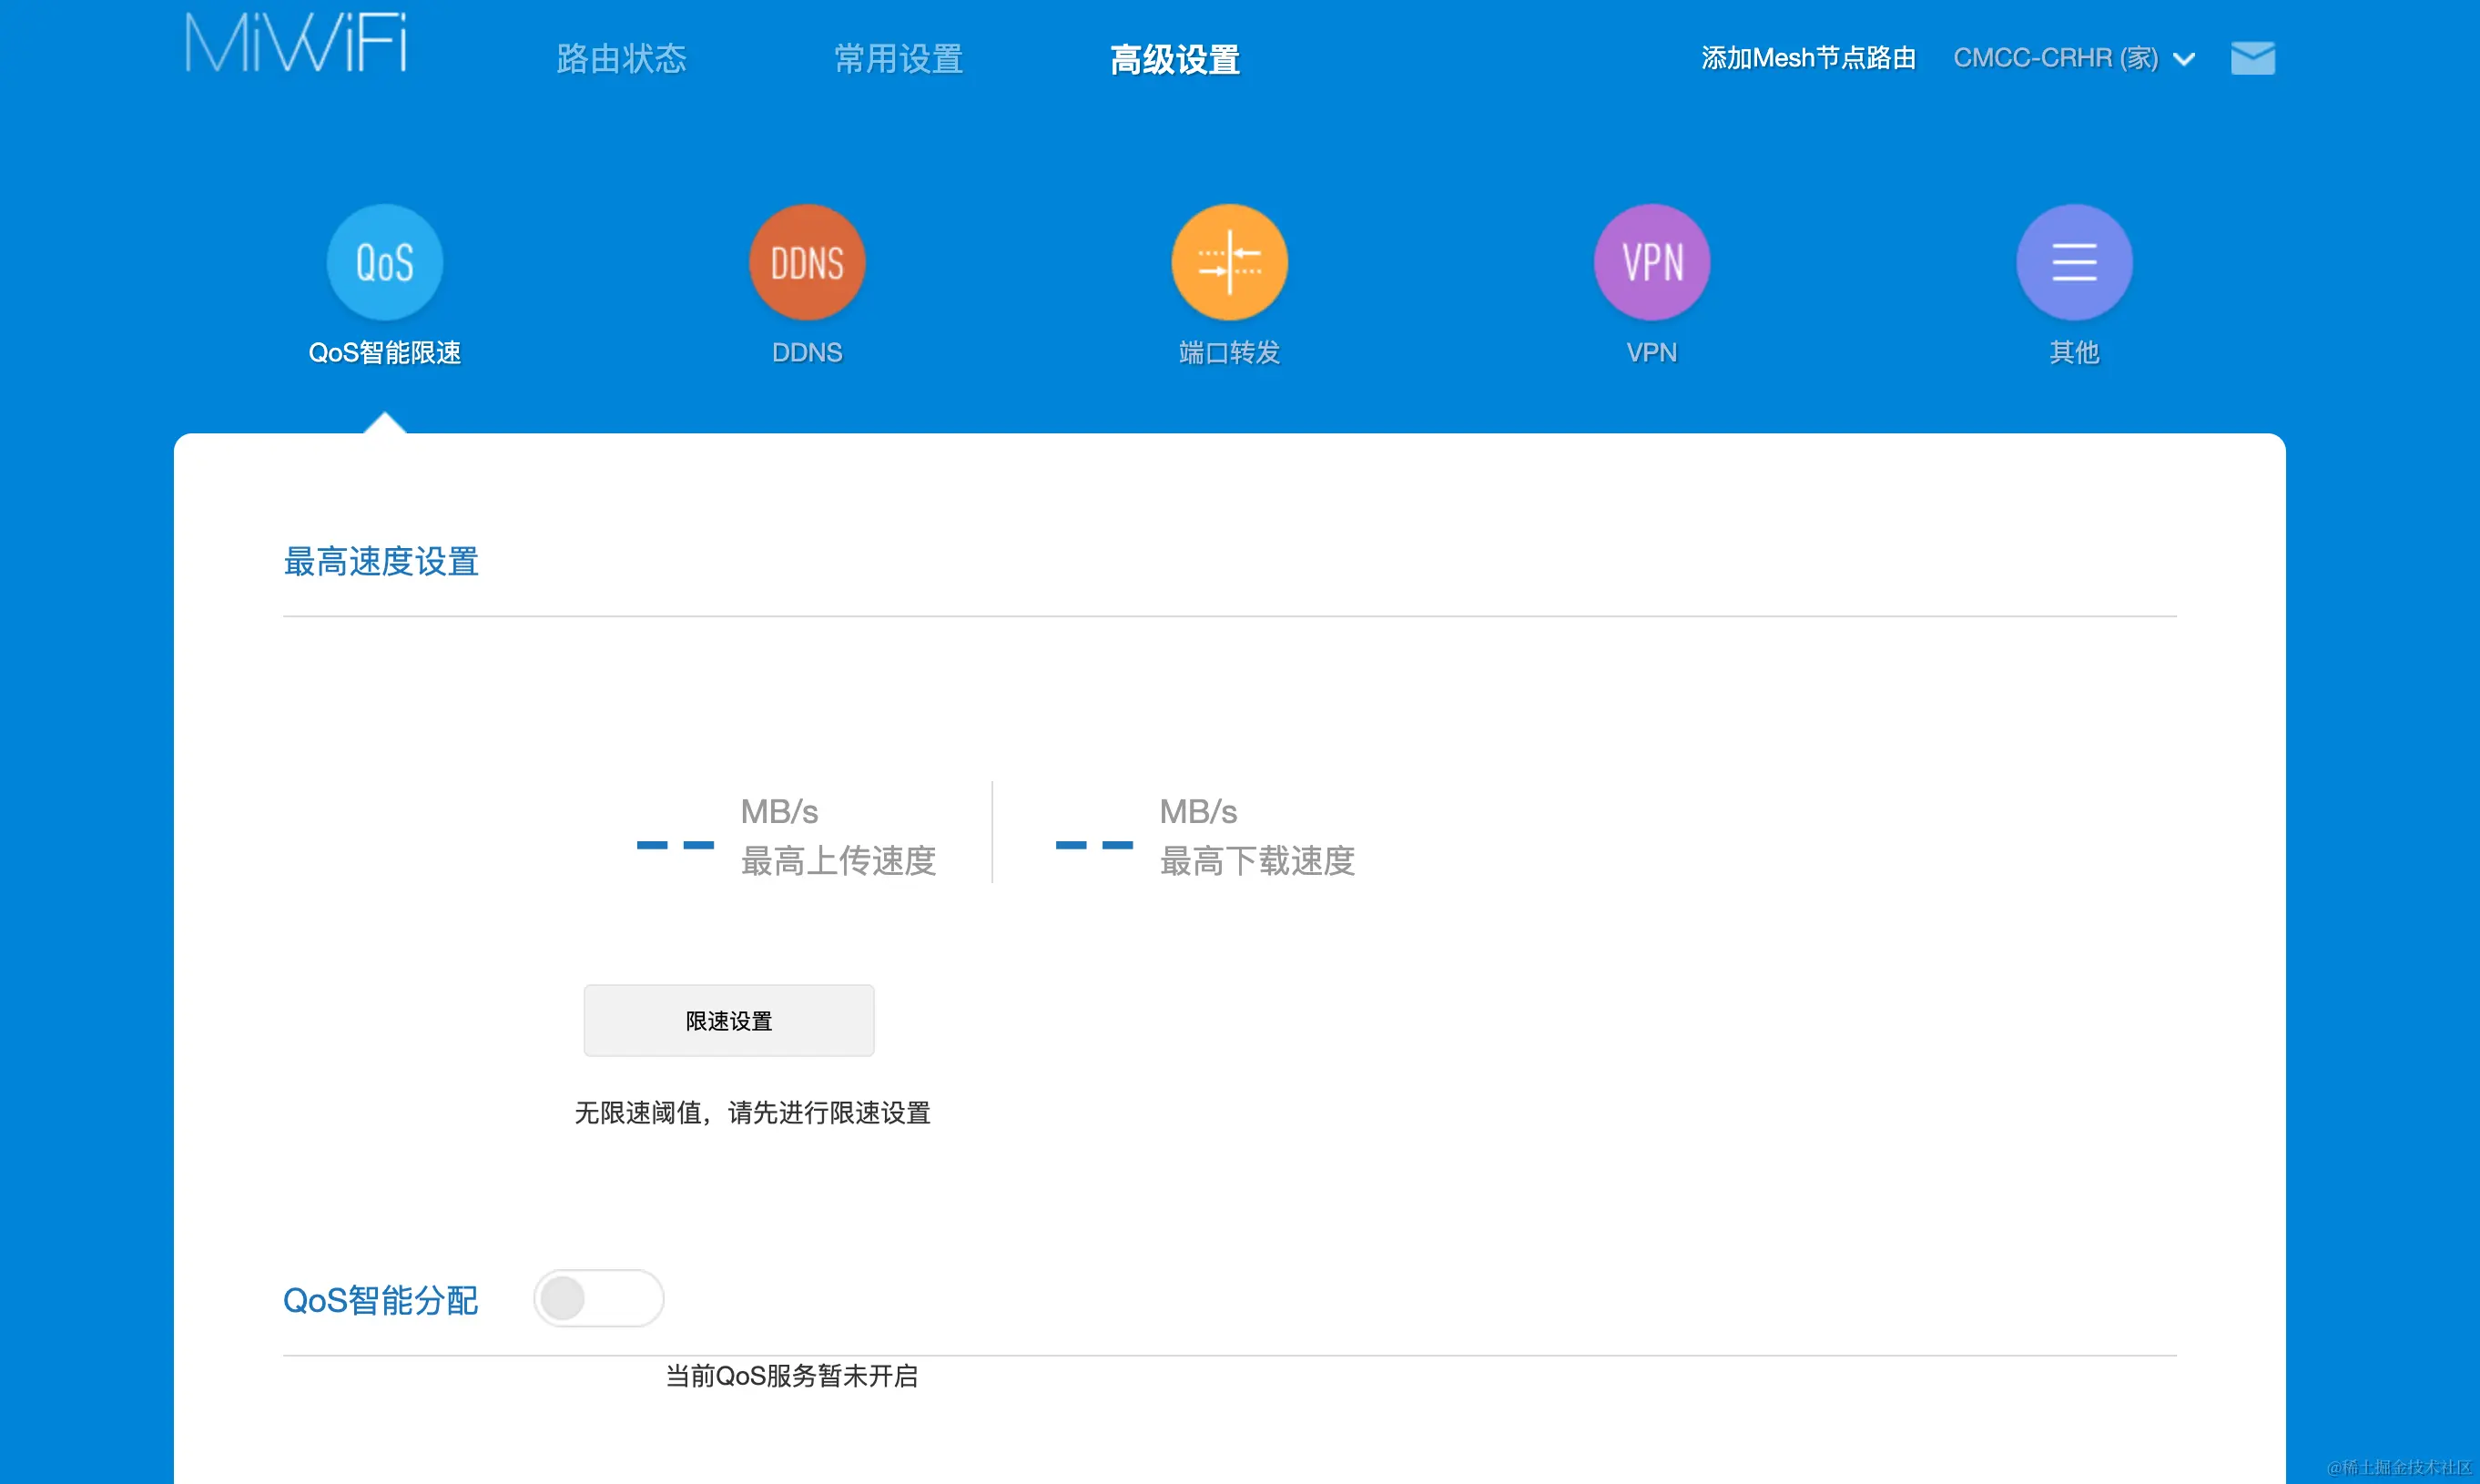Image resolution: width=2480 pixels, height=1484 pixels.
Task: Click the 最高下载速度 value dashes
Action: (x=1094, y=845)
